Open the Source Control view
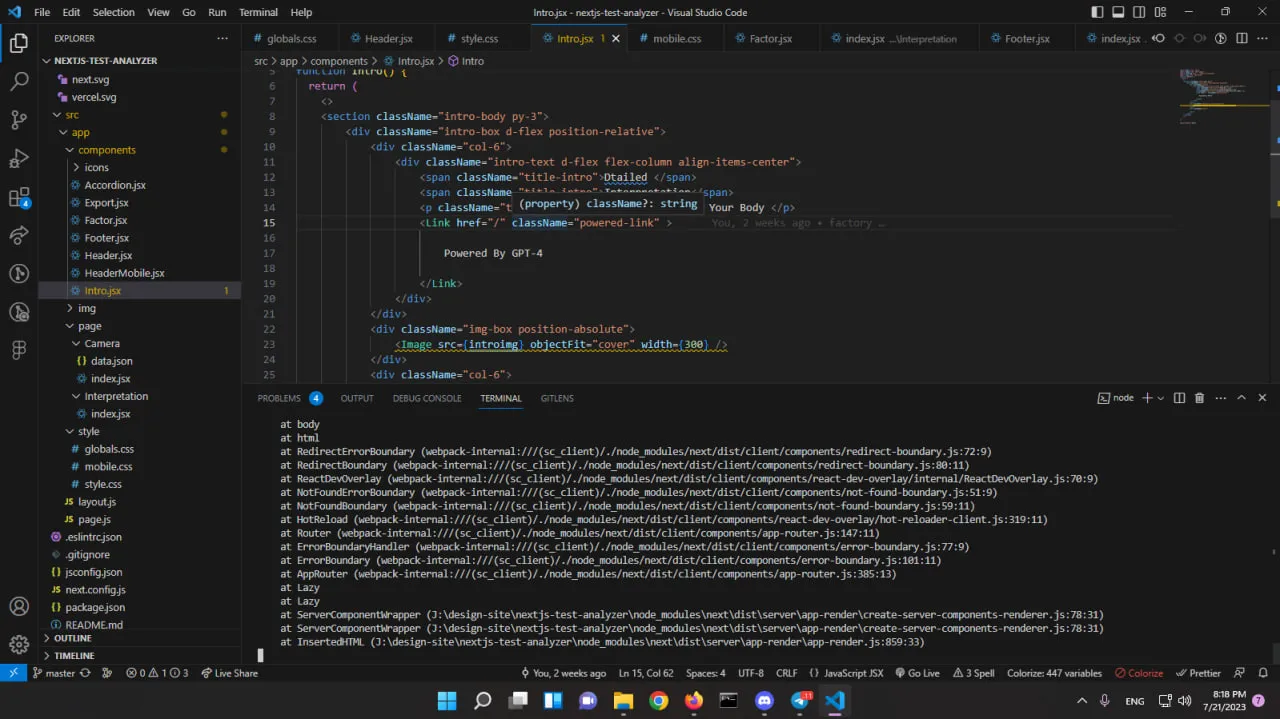This screenshot has height=719, width=1280. (19, 120)
